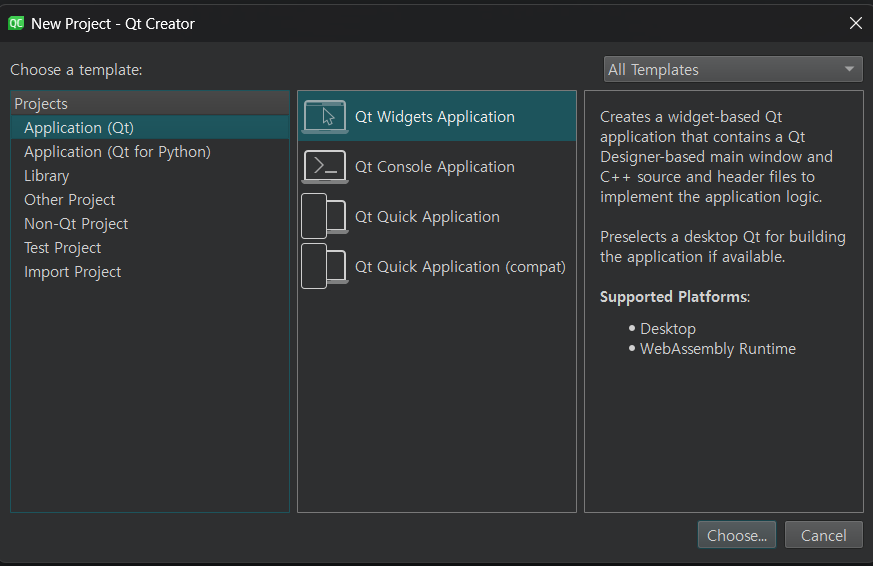Screen dimensions: 873x566
Task: Click the Choose... button
Action: (737, 535)
